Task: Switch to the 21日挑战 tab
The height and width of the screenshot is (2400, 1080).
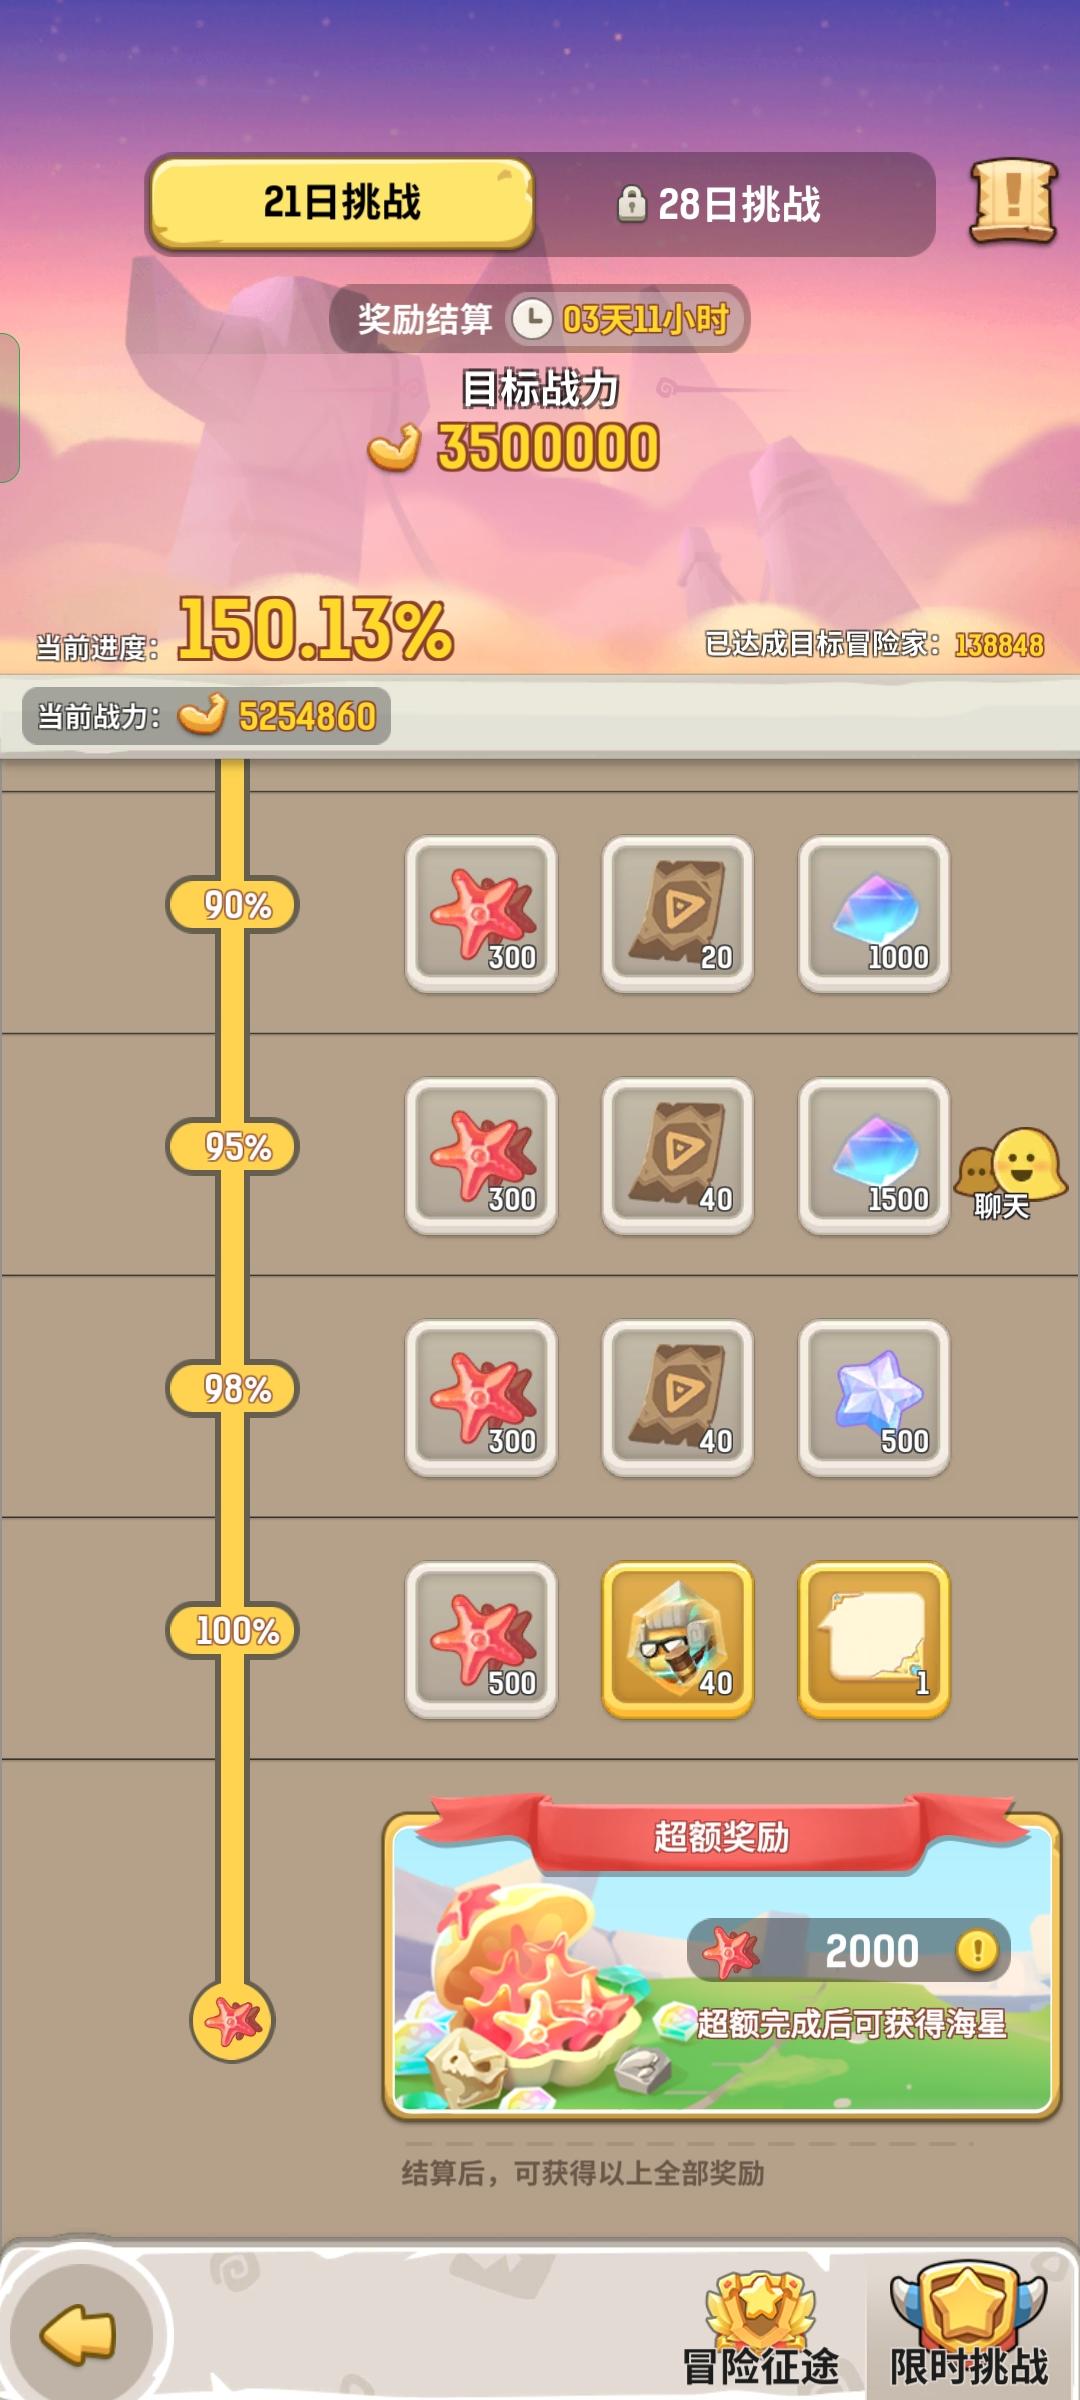Action: pos(341,203)
